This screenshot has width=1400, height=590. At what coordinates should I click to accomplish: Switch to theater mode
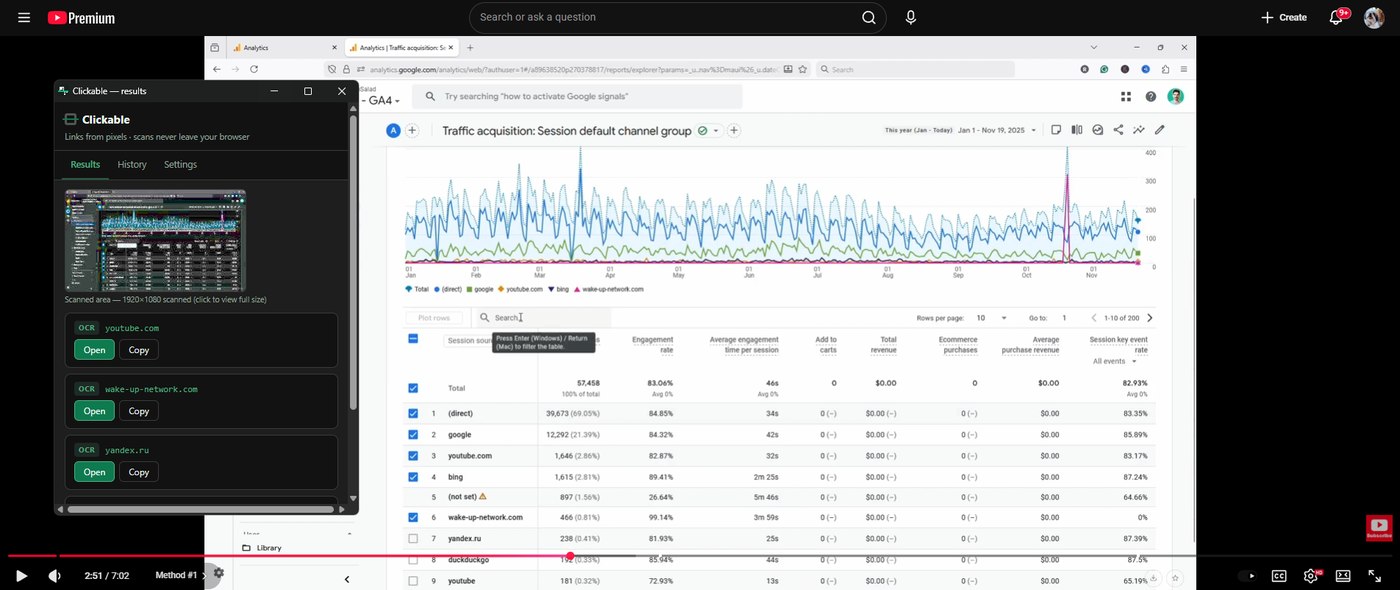pyautogui.click(x=1343, y=576)
